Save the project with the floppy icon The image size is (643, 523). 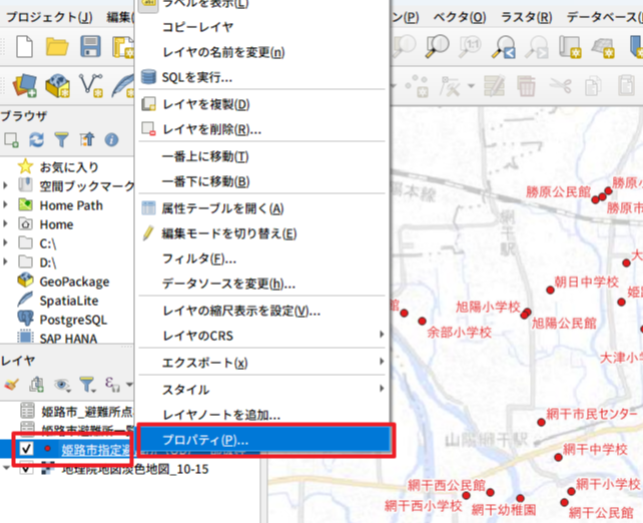(x=90, y=46)
